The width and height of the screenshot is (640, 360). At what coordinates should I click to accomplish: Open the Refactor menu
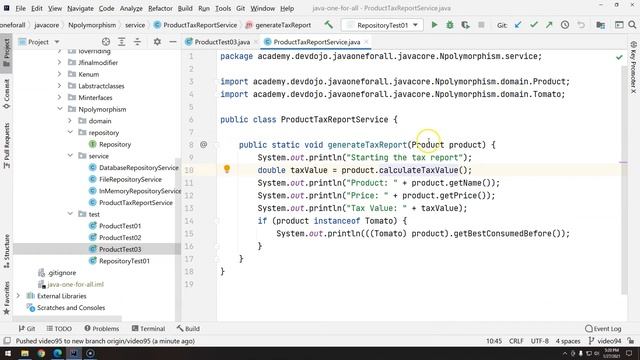point(160,8)
